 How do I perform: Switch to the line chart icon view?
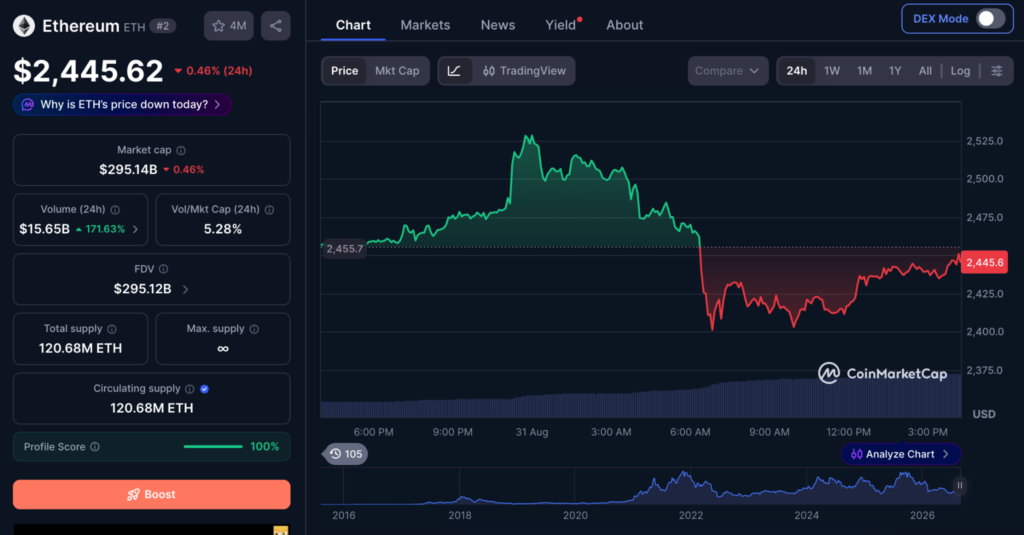coord(454,71)
